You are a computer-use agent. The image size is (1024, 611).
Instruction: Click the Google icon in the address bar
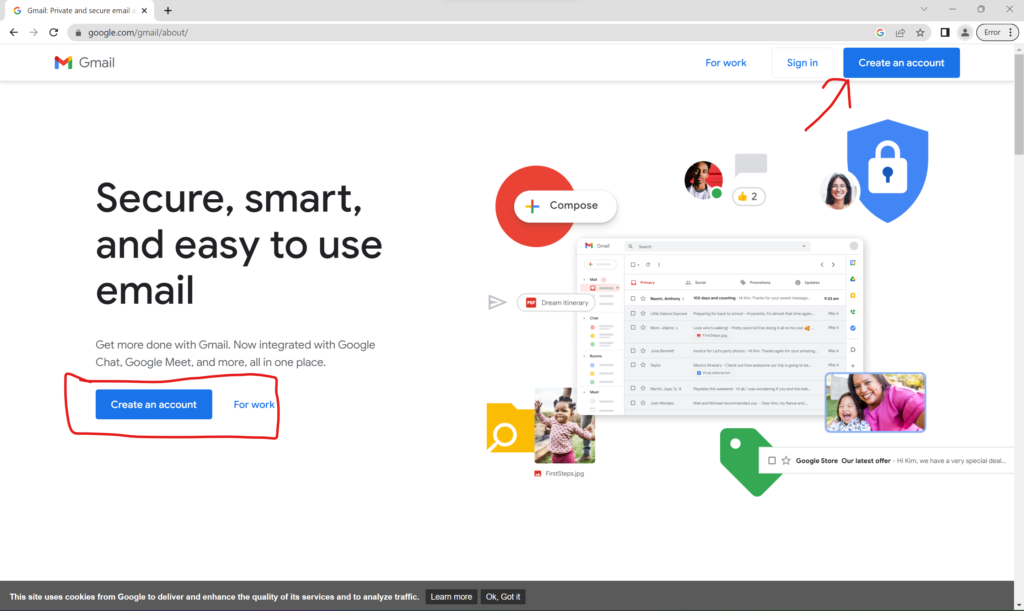pos(880,33)
